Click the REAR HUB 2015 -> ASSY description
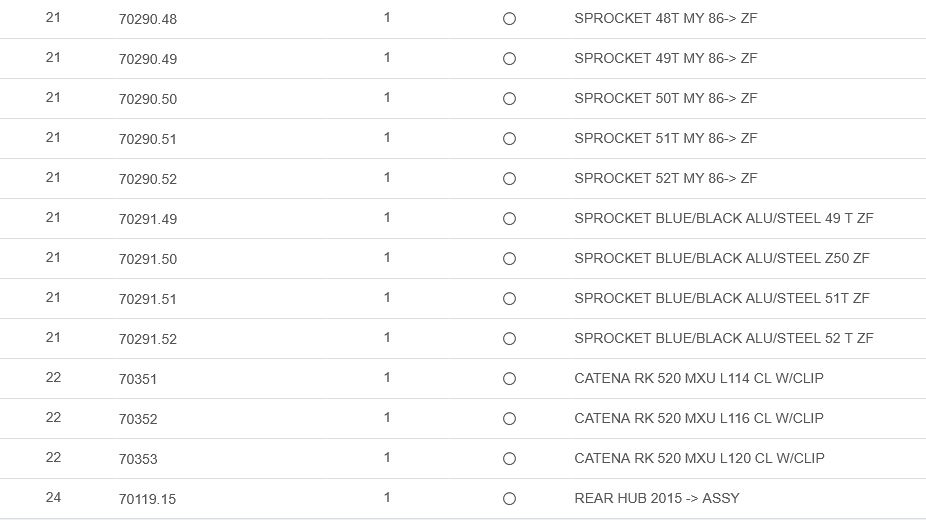The image size is (926, 520). coord(656,498)
